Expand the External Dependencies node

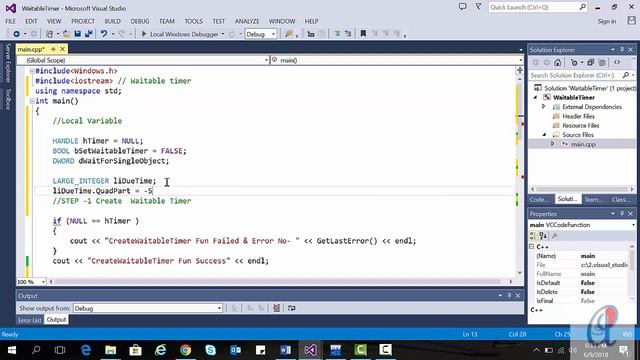544,107
